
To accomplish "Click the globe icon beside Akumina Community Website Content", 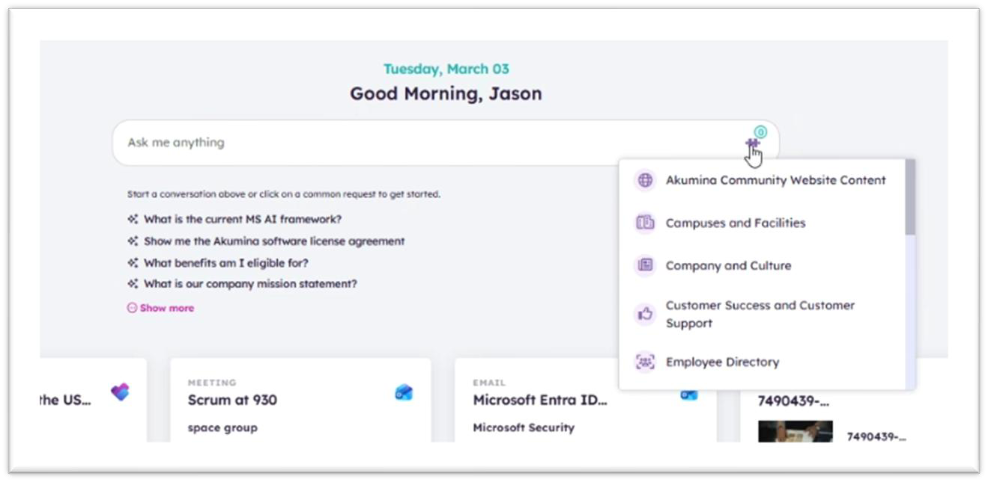I will pos(645,180).
